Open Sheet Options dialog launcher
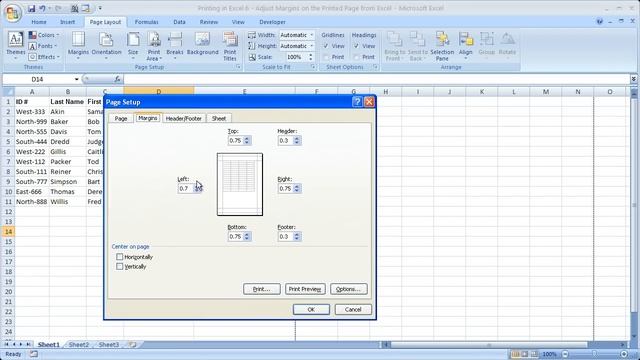The width and height of the screenshot is (640, 360). click(375, 67)
